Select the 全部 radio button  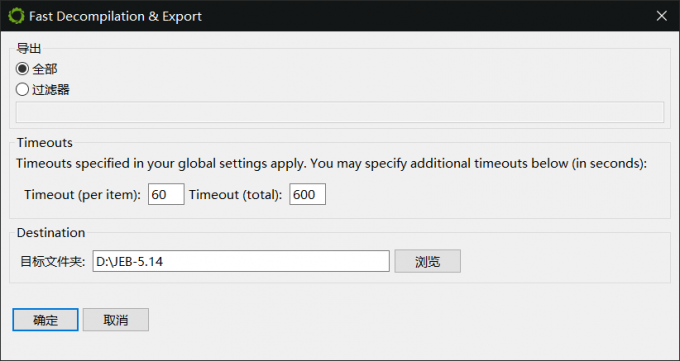[x=22, y=69]
